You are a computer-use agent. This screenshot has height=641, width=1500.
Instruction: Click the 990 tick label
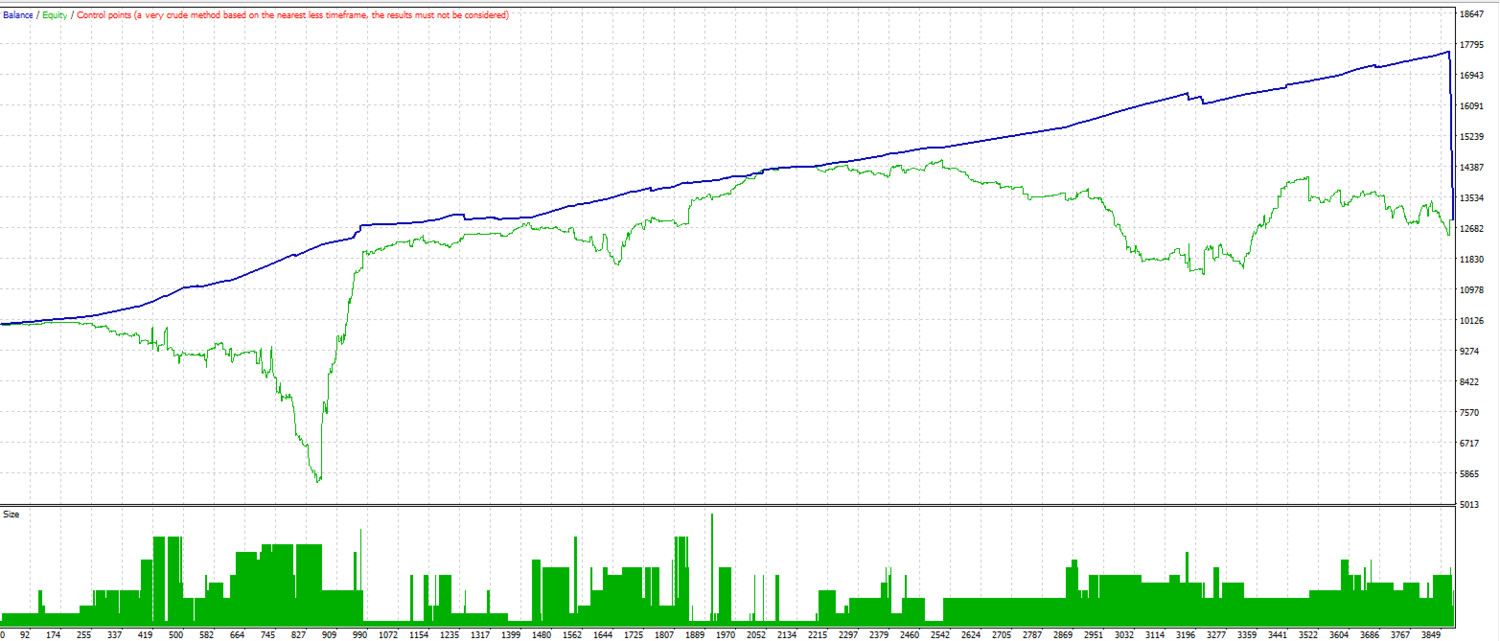(359, 635)
